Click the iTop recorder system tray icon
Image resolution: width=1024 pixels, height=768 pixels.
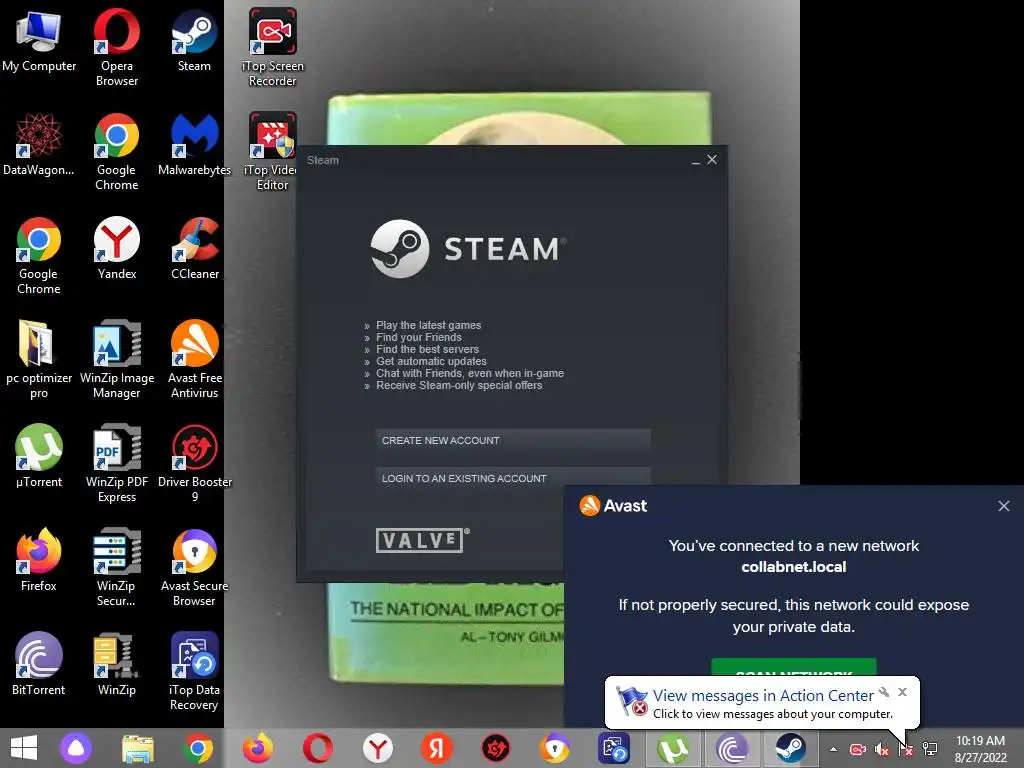[x=857, y=749]
